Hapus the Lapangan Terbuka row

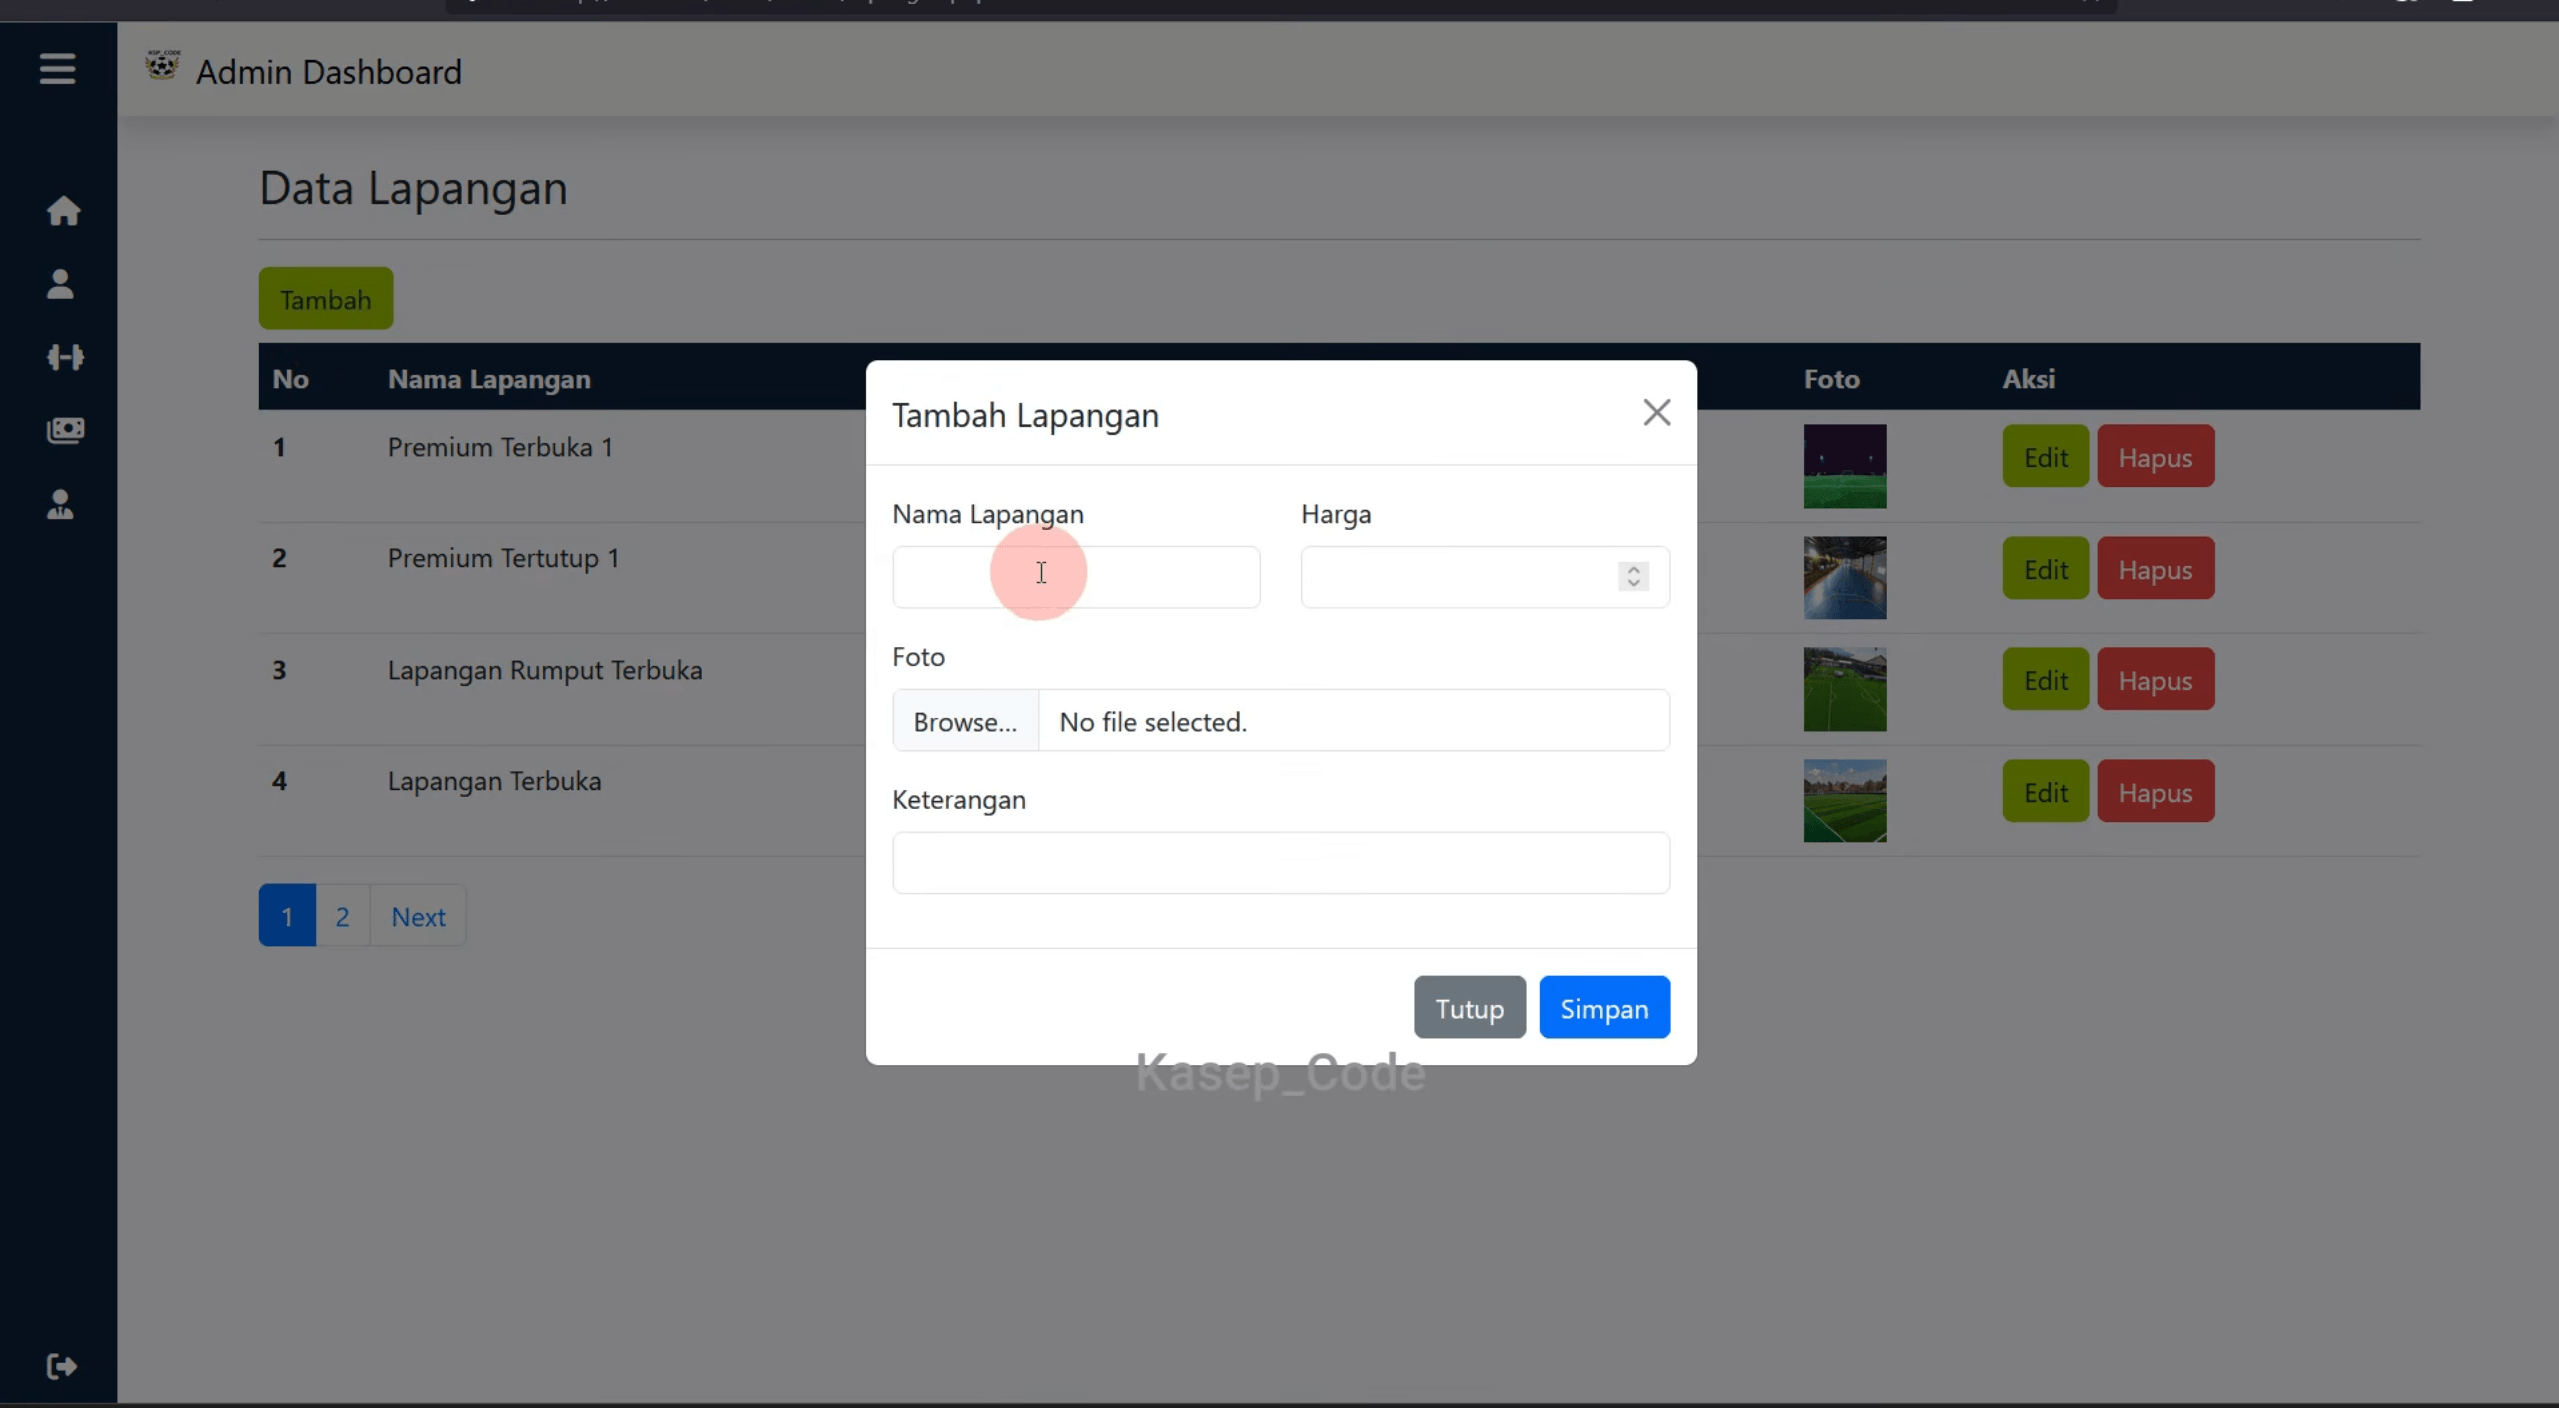2155,791
